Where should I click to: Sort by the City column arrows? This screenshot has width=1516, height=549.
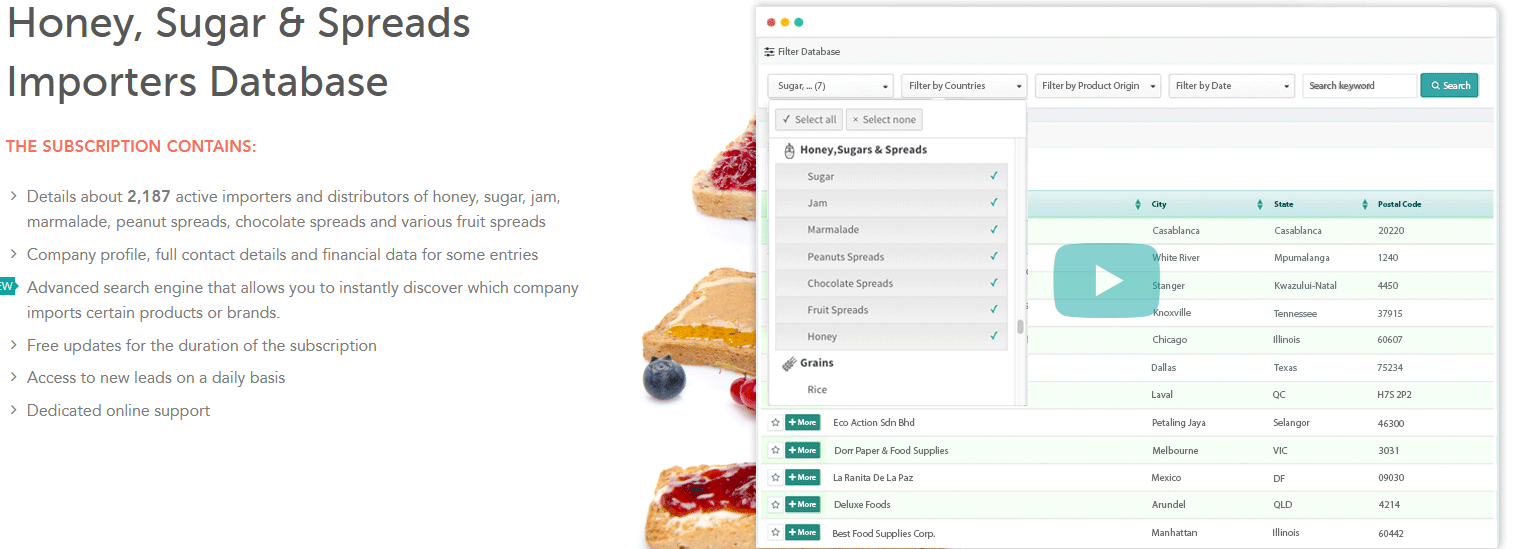(x=1259, y=205)
